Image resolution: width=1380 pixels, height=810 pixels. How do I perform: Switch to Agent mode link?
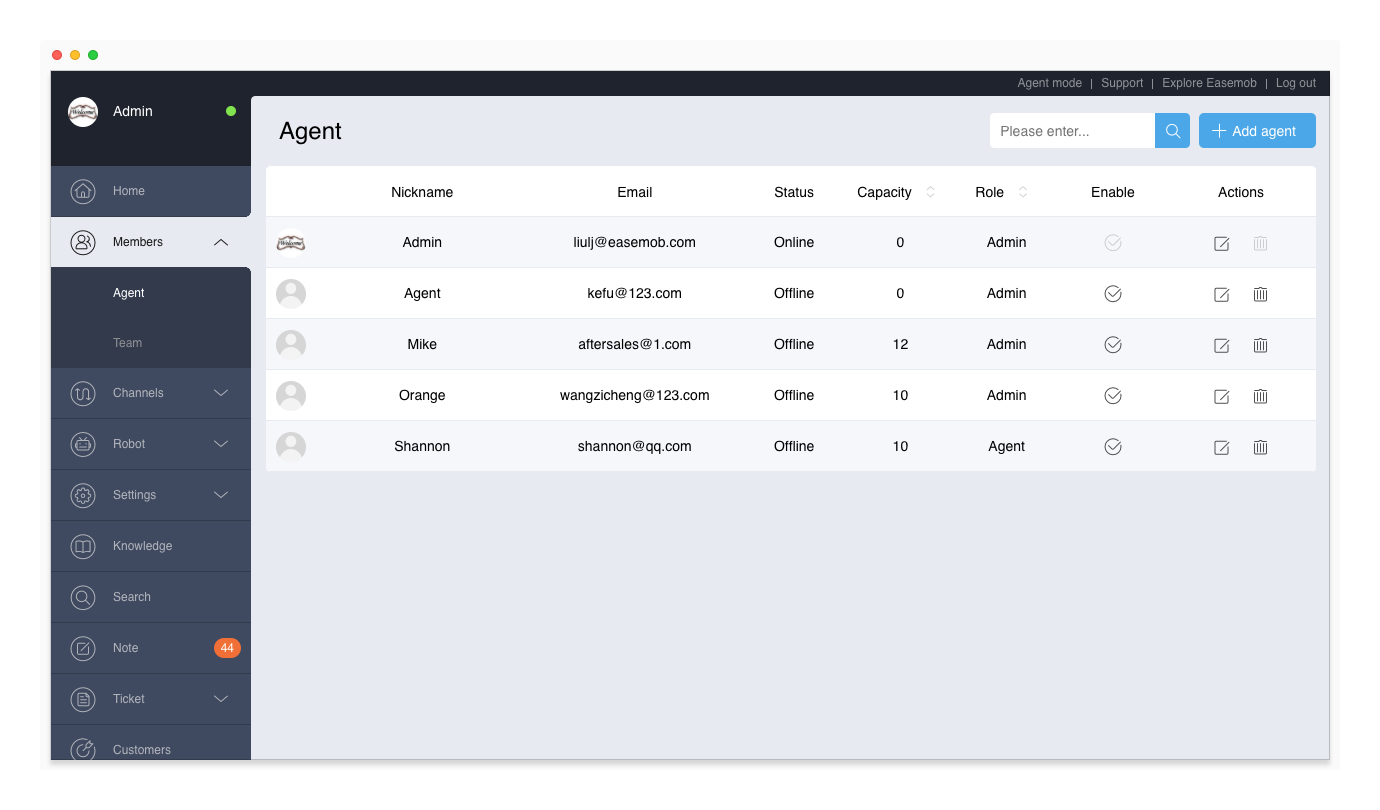1049,83
